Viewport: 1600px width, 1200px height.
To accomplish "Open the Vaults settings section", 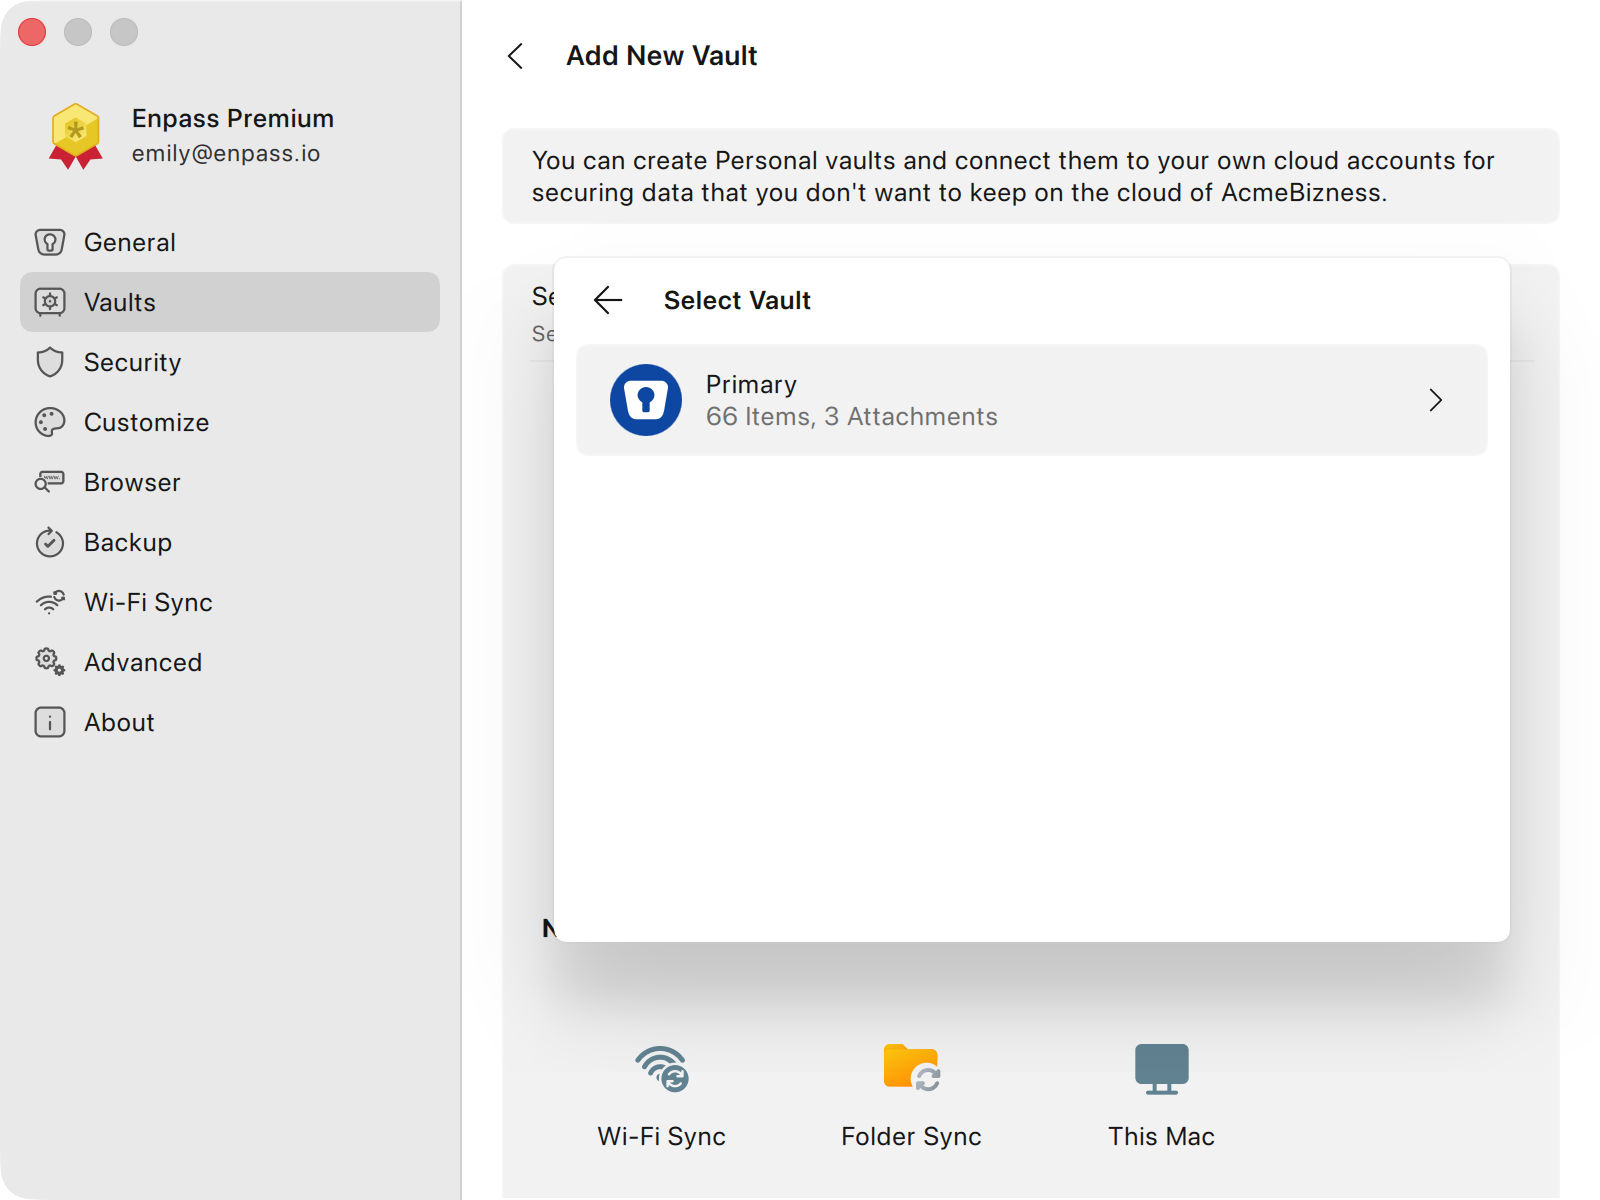I will pos(230,302).
